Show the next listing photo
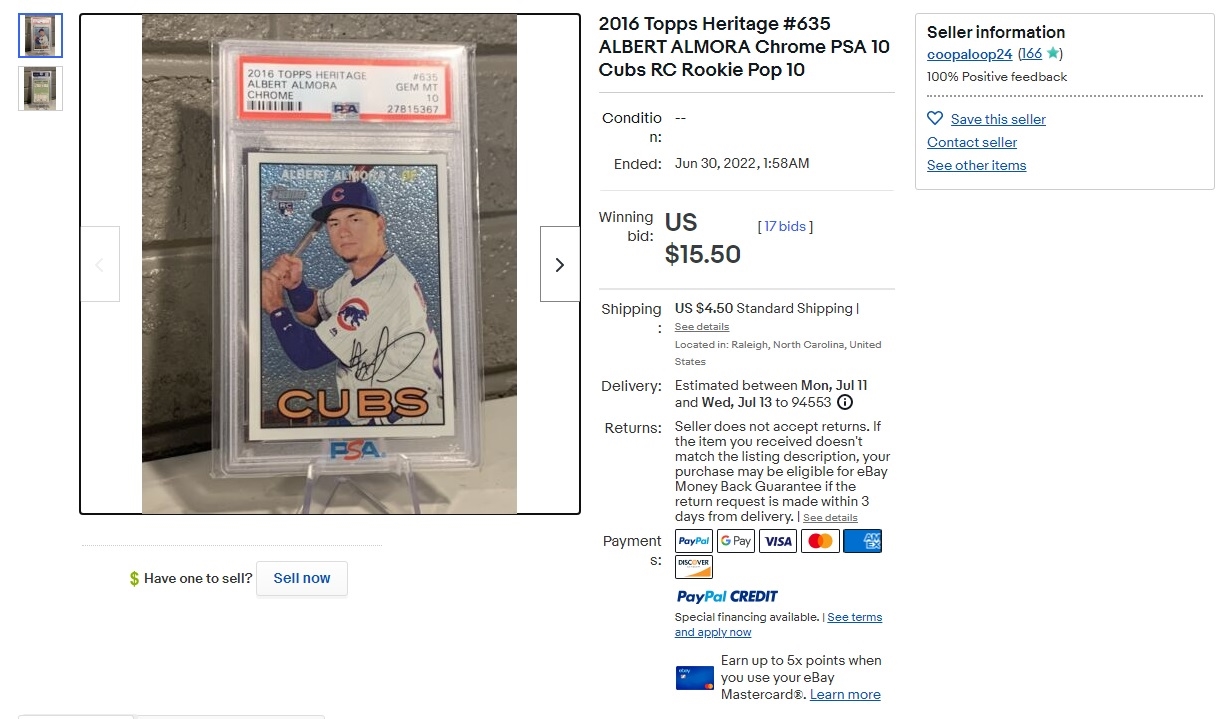The image size is (1229, 719). [x=560, y=264]
